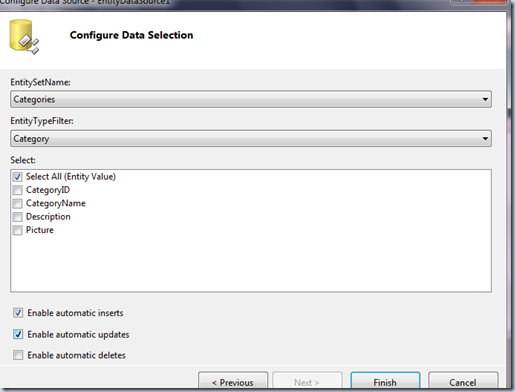
Task: Check the CategoryID checkbox
Action: pos(17,190)
